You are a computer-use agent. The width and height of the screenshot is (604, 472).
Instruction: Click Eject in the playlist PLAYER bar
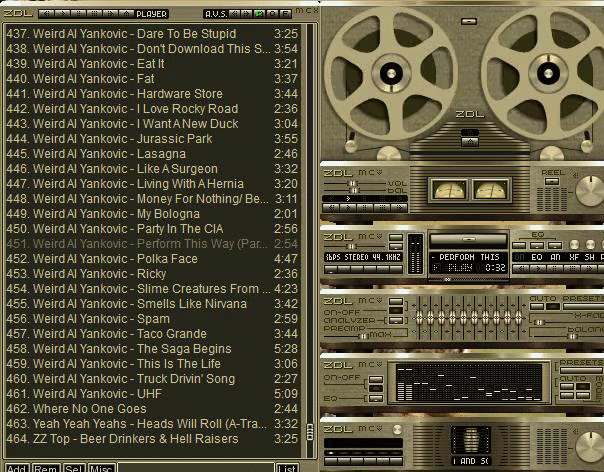(x=127, y=14)
